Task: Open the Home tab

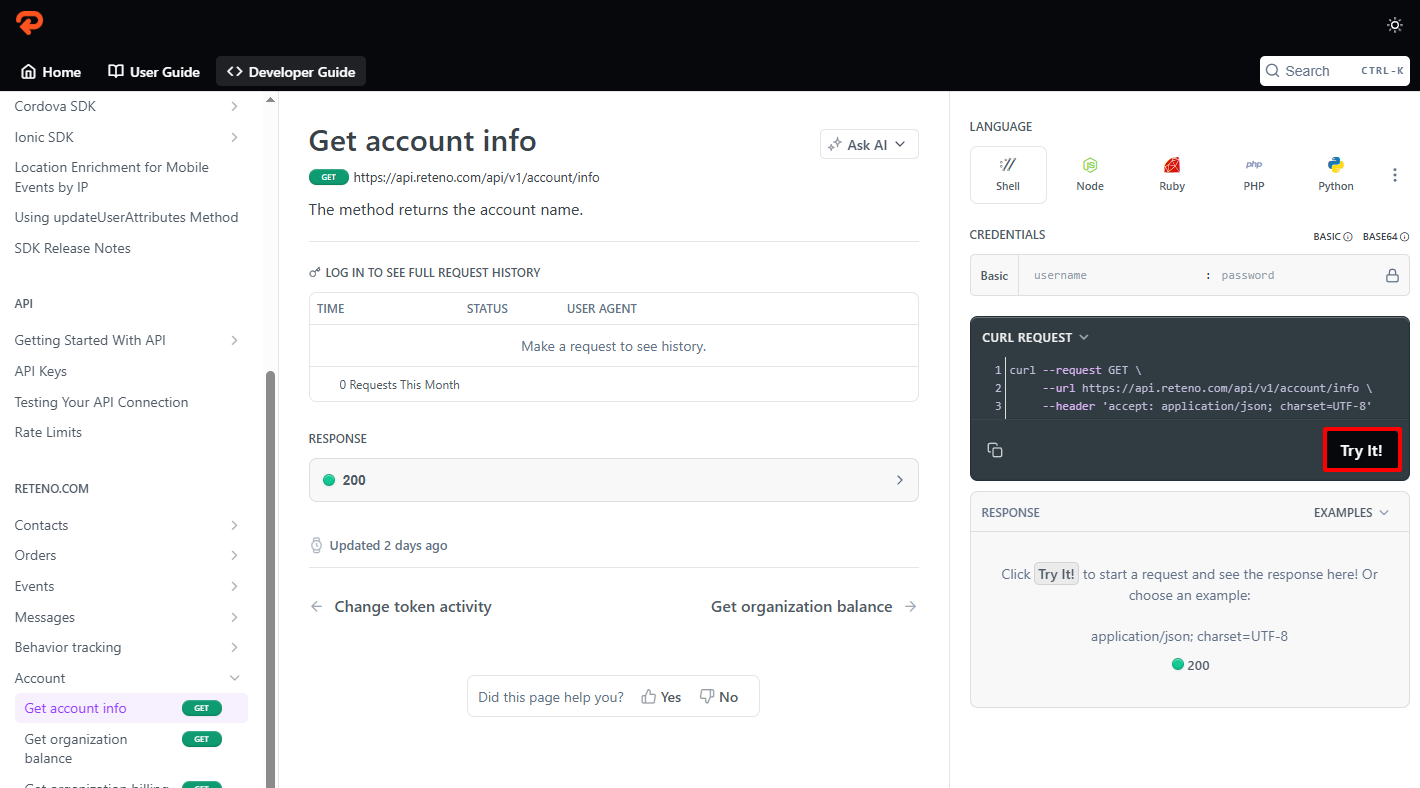Action: coord(51,71)
